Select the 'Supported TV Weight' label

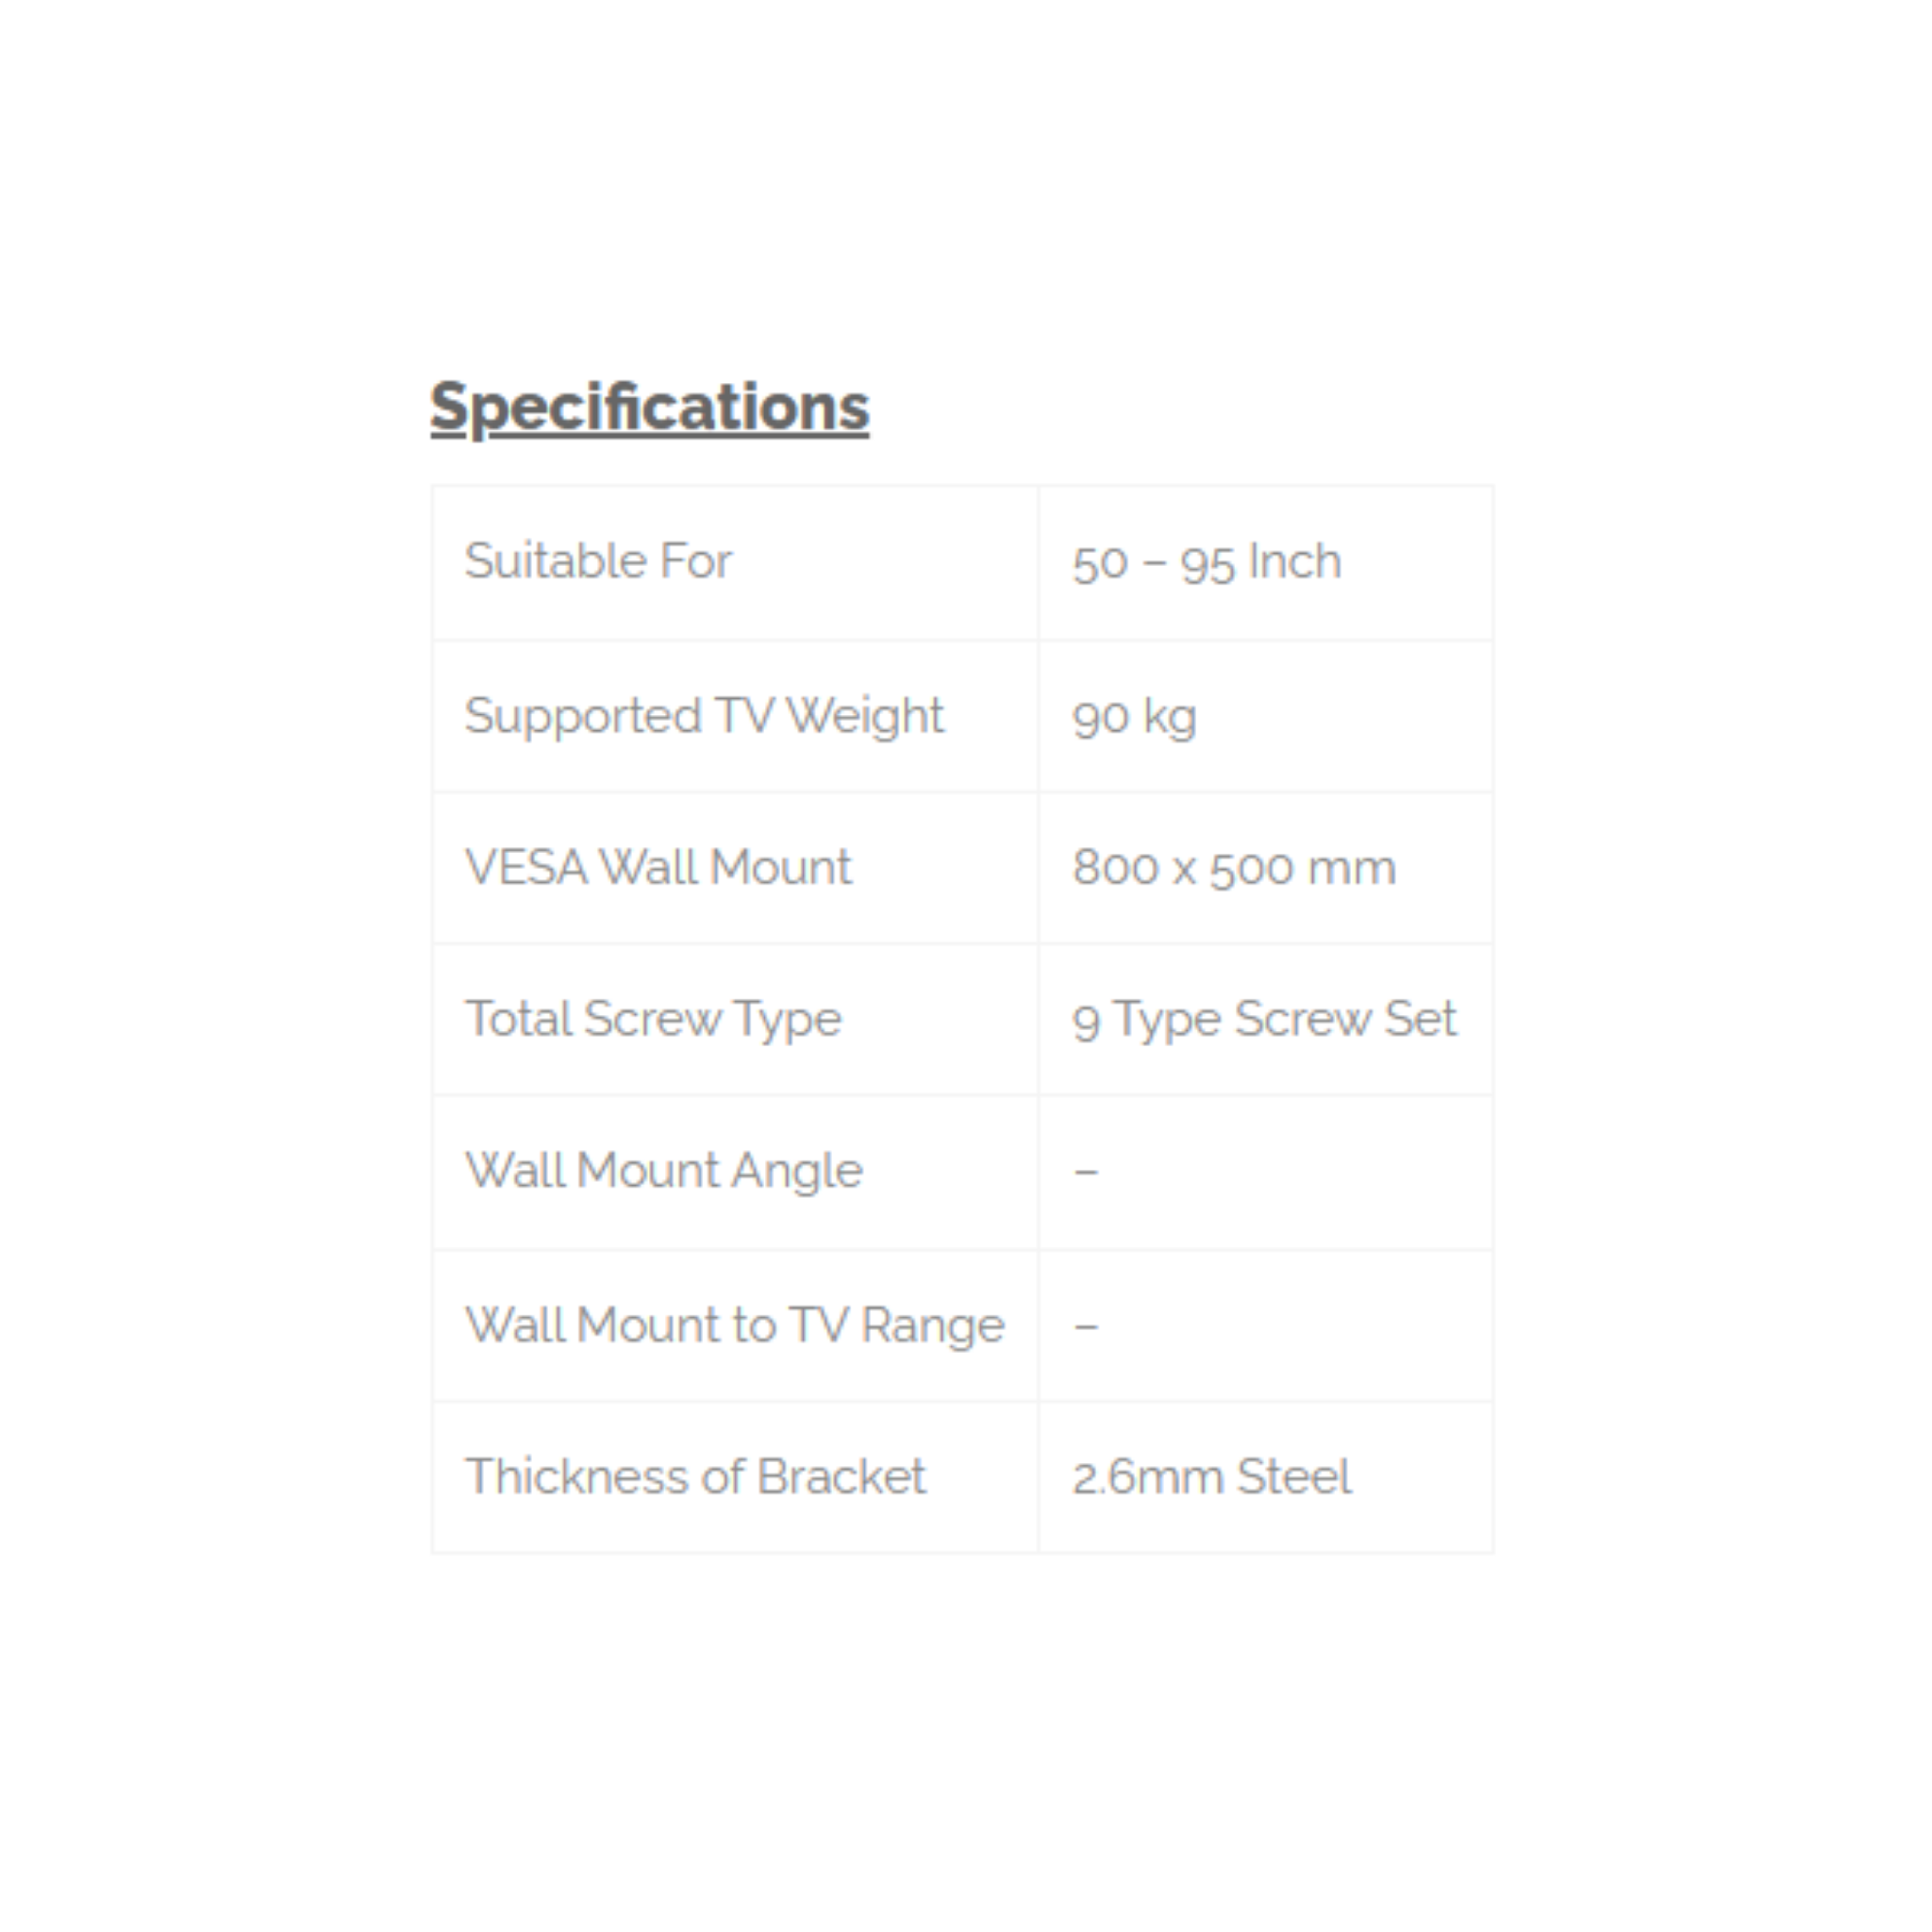tap(704, 716)
